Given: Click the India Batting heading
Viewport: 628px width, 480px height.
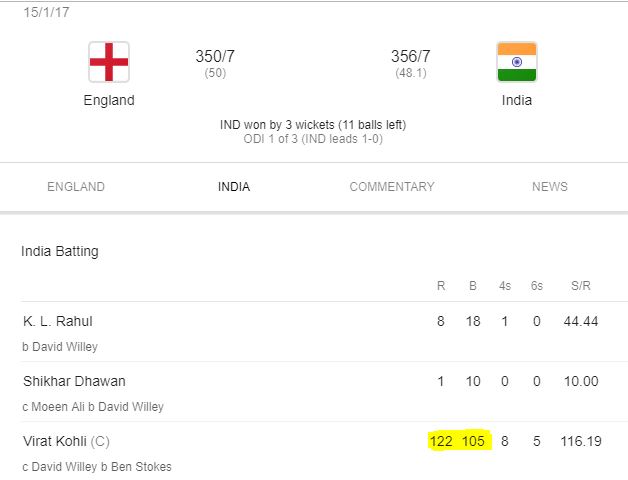Looking at the screenshot, I should click(x=60, y=252).
